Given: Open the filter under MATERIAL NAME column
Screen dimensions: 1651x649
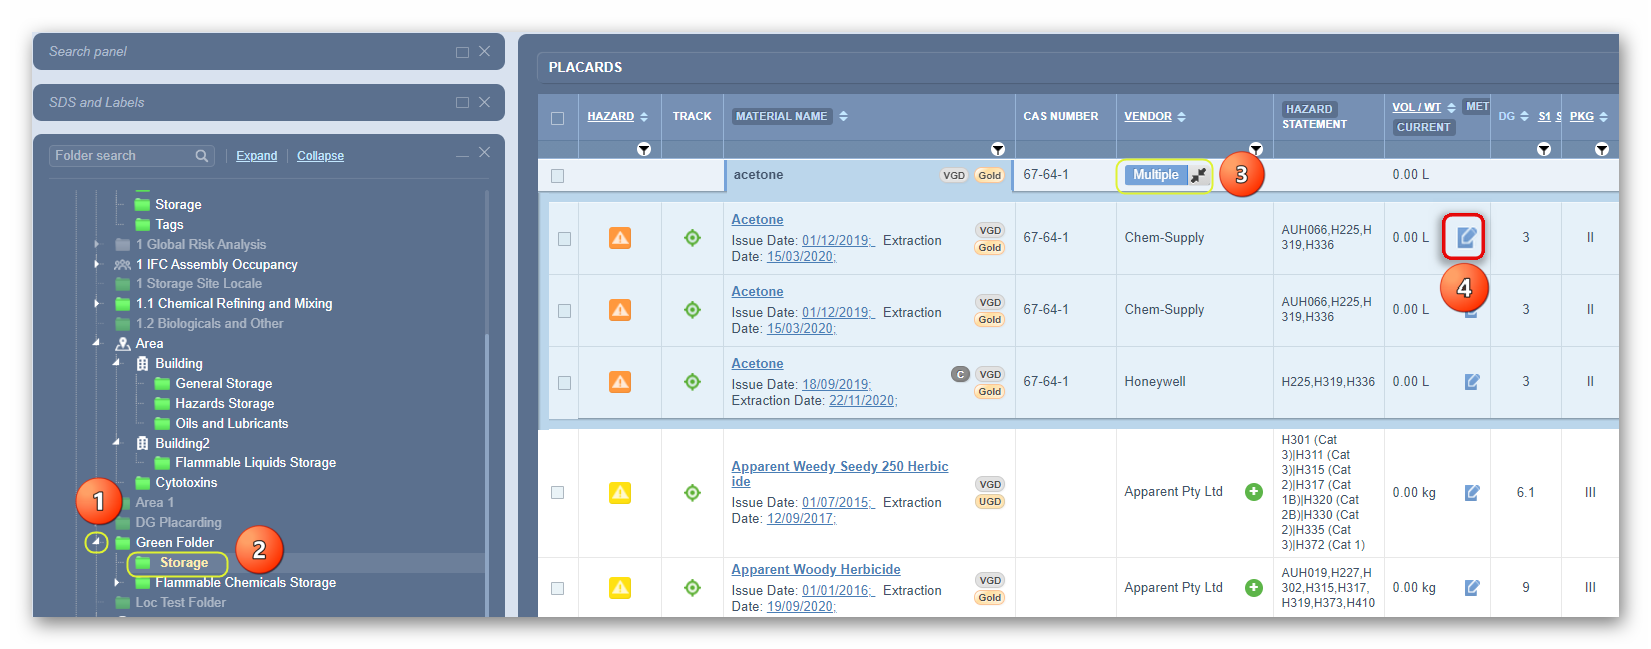Looking at the screenshot, I should (x=998, y=149).
